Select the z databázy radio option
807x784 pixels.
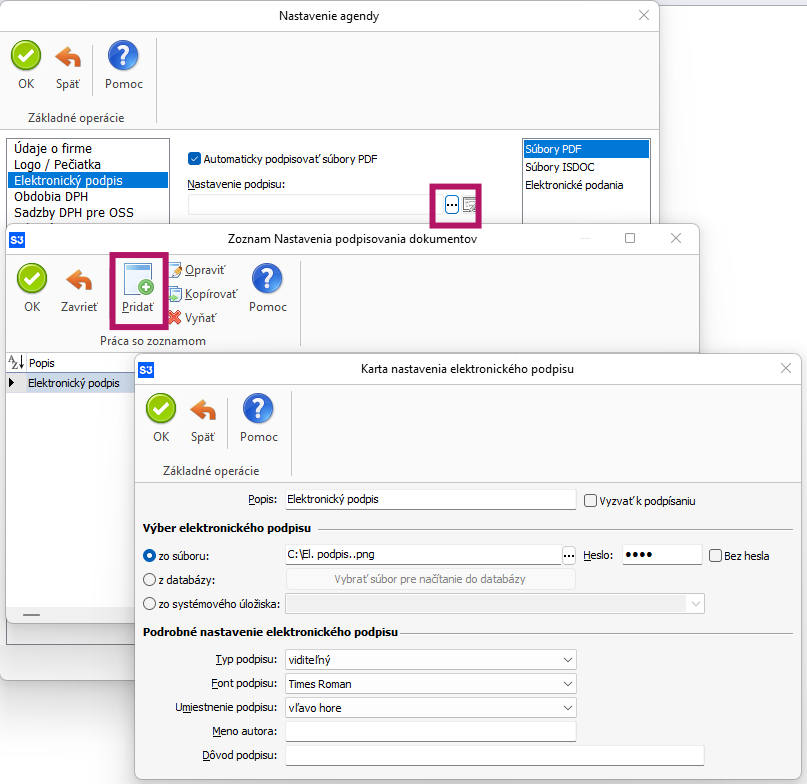(150, 580)
